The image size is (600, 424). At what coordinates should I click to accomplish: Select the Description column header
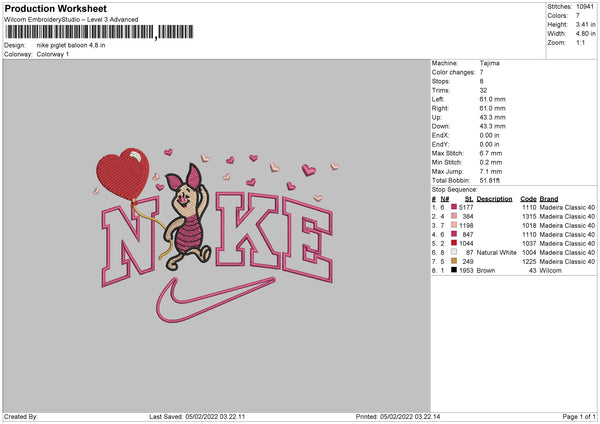coord(494,199)
